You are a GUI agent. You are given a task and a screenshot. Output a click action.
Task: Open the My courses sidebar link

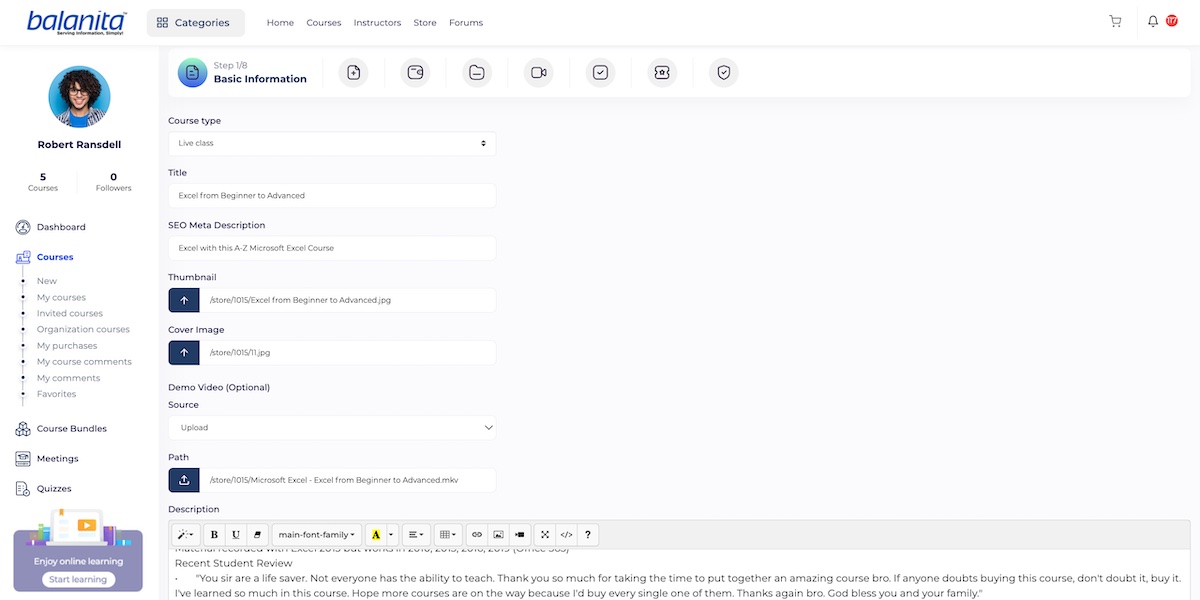[61, 298]
